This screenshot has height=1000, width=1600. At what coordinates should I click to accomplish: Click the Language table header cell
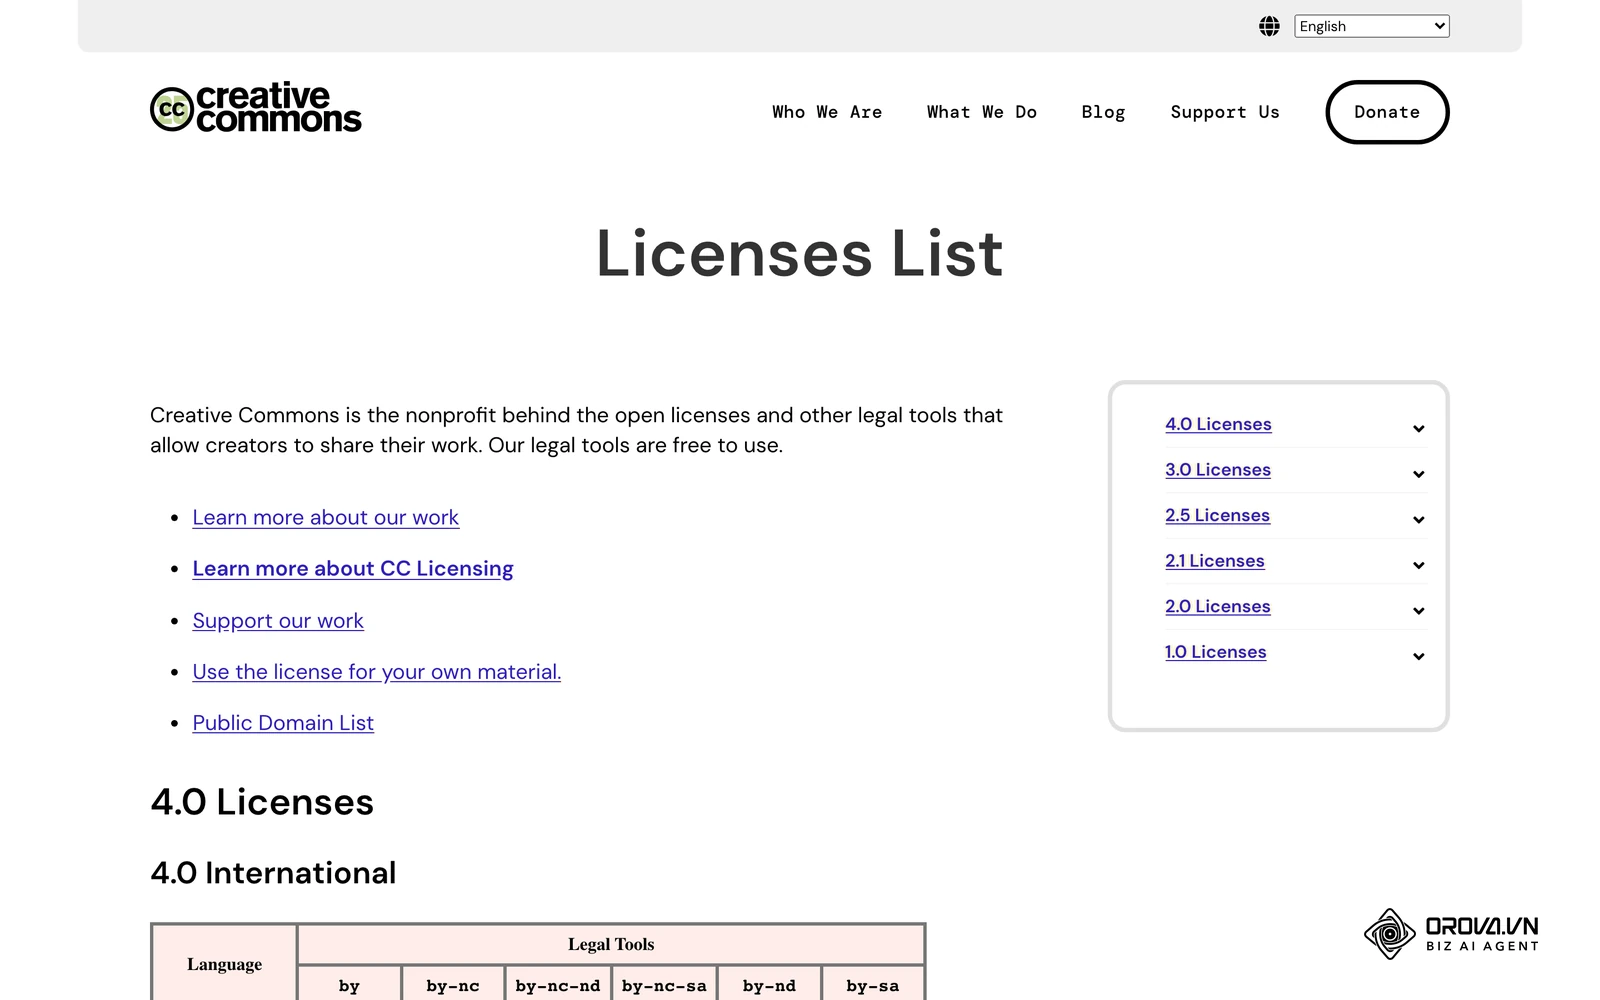tap(225, 964)
